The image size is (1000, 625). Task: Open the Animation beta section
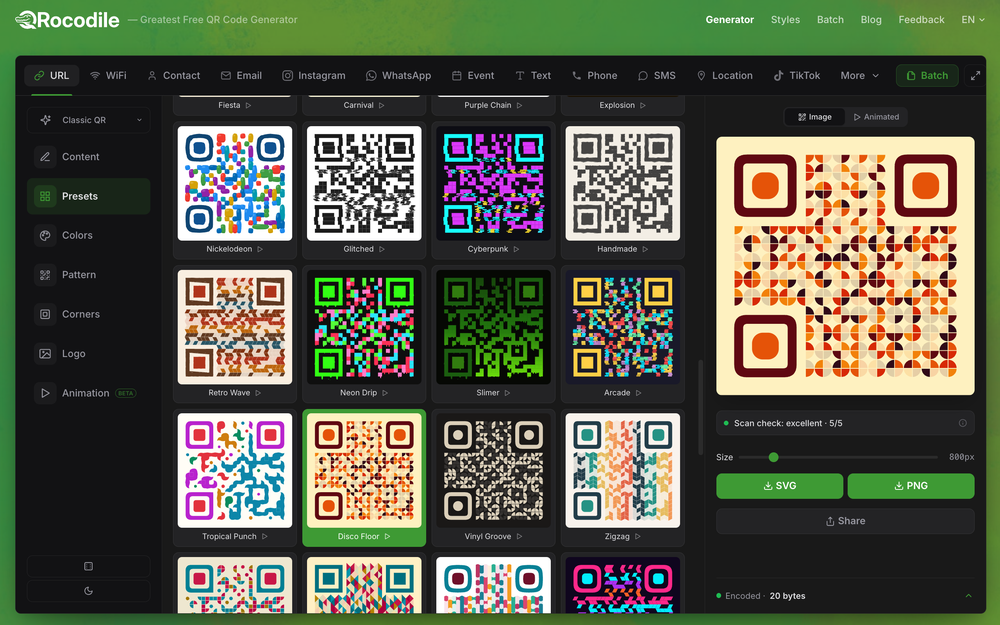[x=89, y=393]
